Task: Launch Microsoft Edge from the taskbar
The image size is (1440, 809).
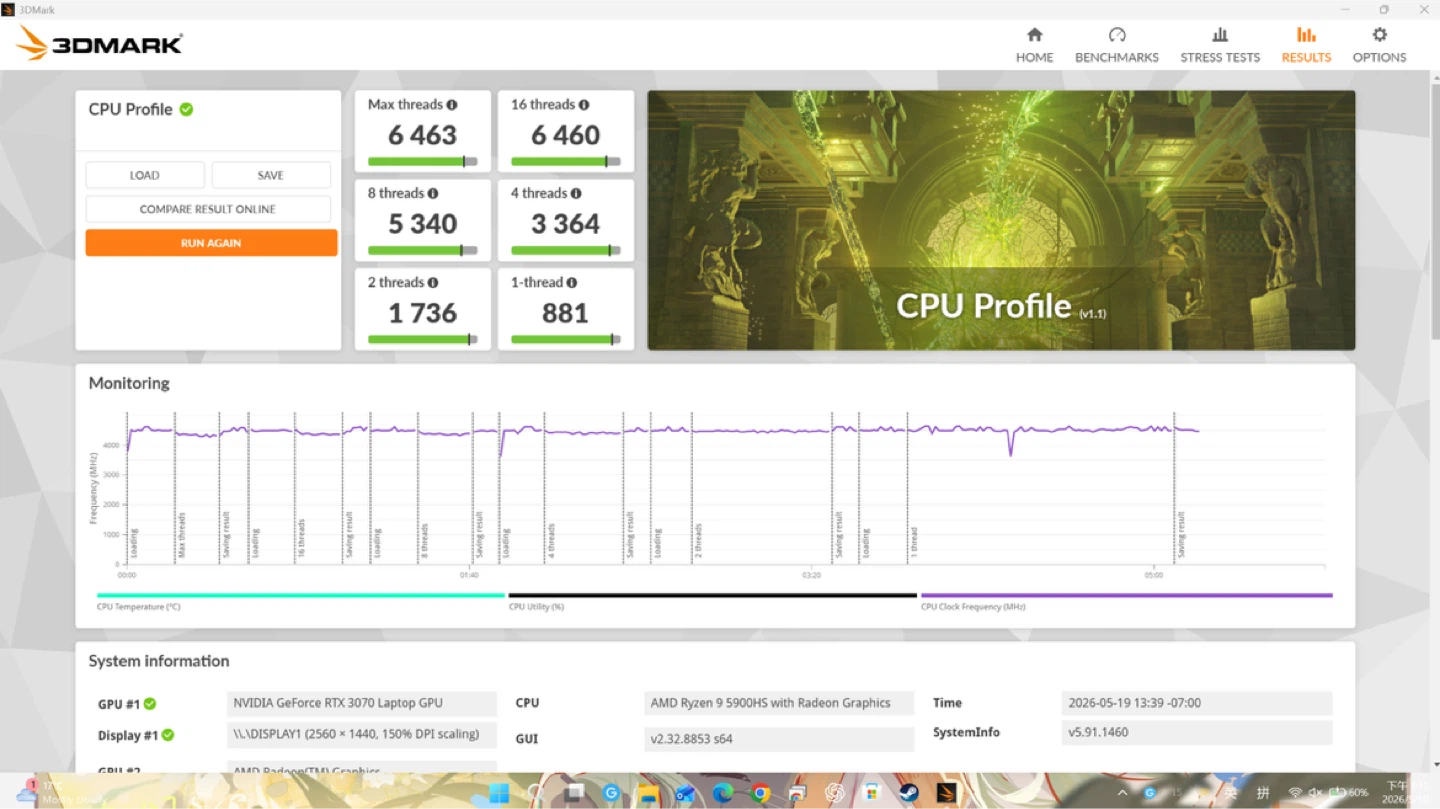Action: [723, 794]
